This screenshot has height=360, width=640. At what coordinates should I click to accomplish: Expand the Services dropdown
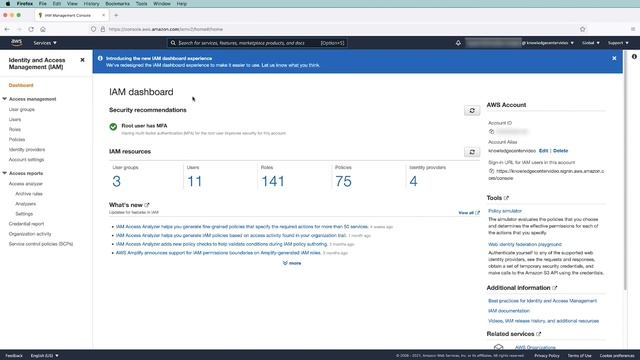(45, 43)
